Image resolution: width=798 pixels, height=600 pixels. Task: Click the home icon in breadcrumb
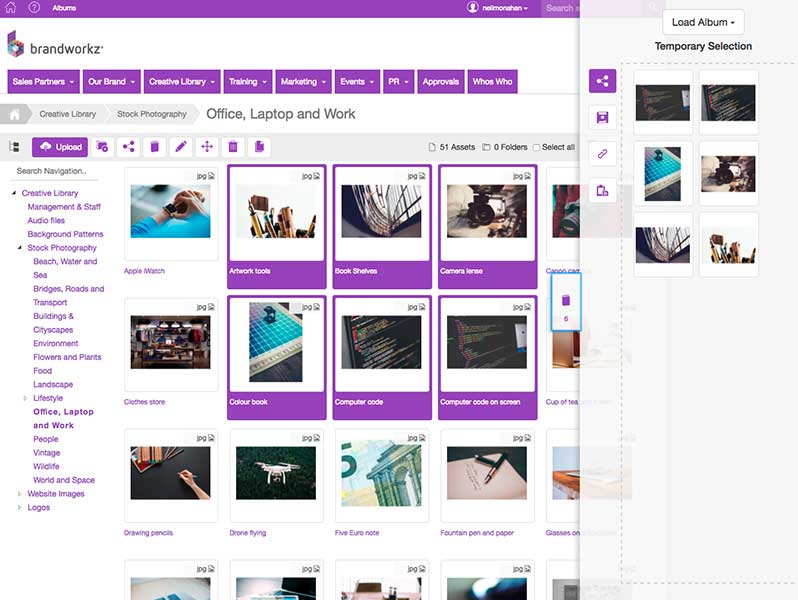(x=15, y=114)
